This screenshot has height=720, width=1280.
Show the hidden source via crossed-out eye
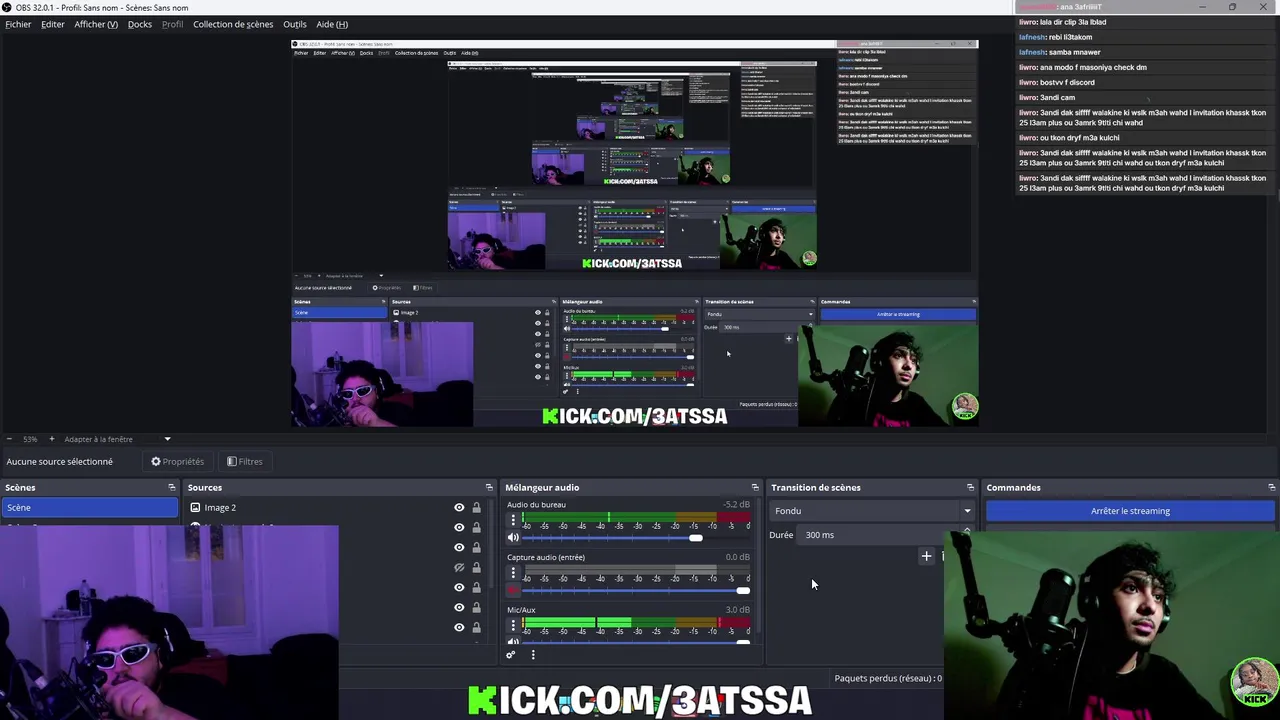[459, 567]
